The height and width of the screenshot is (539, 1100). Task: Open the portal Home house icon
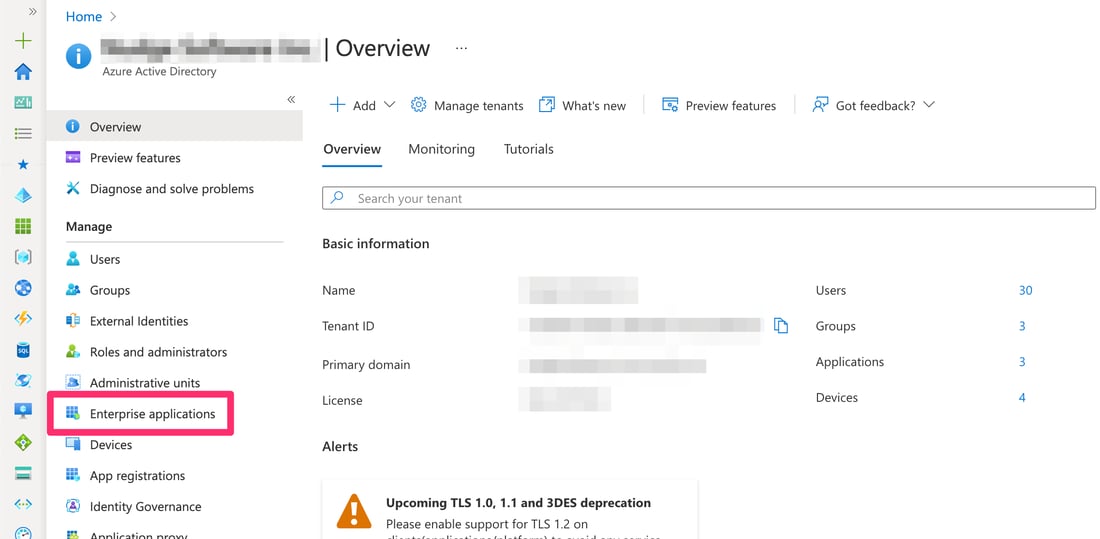point(23,72)
